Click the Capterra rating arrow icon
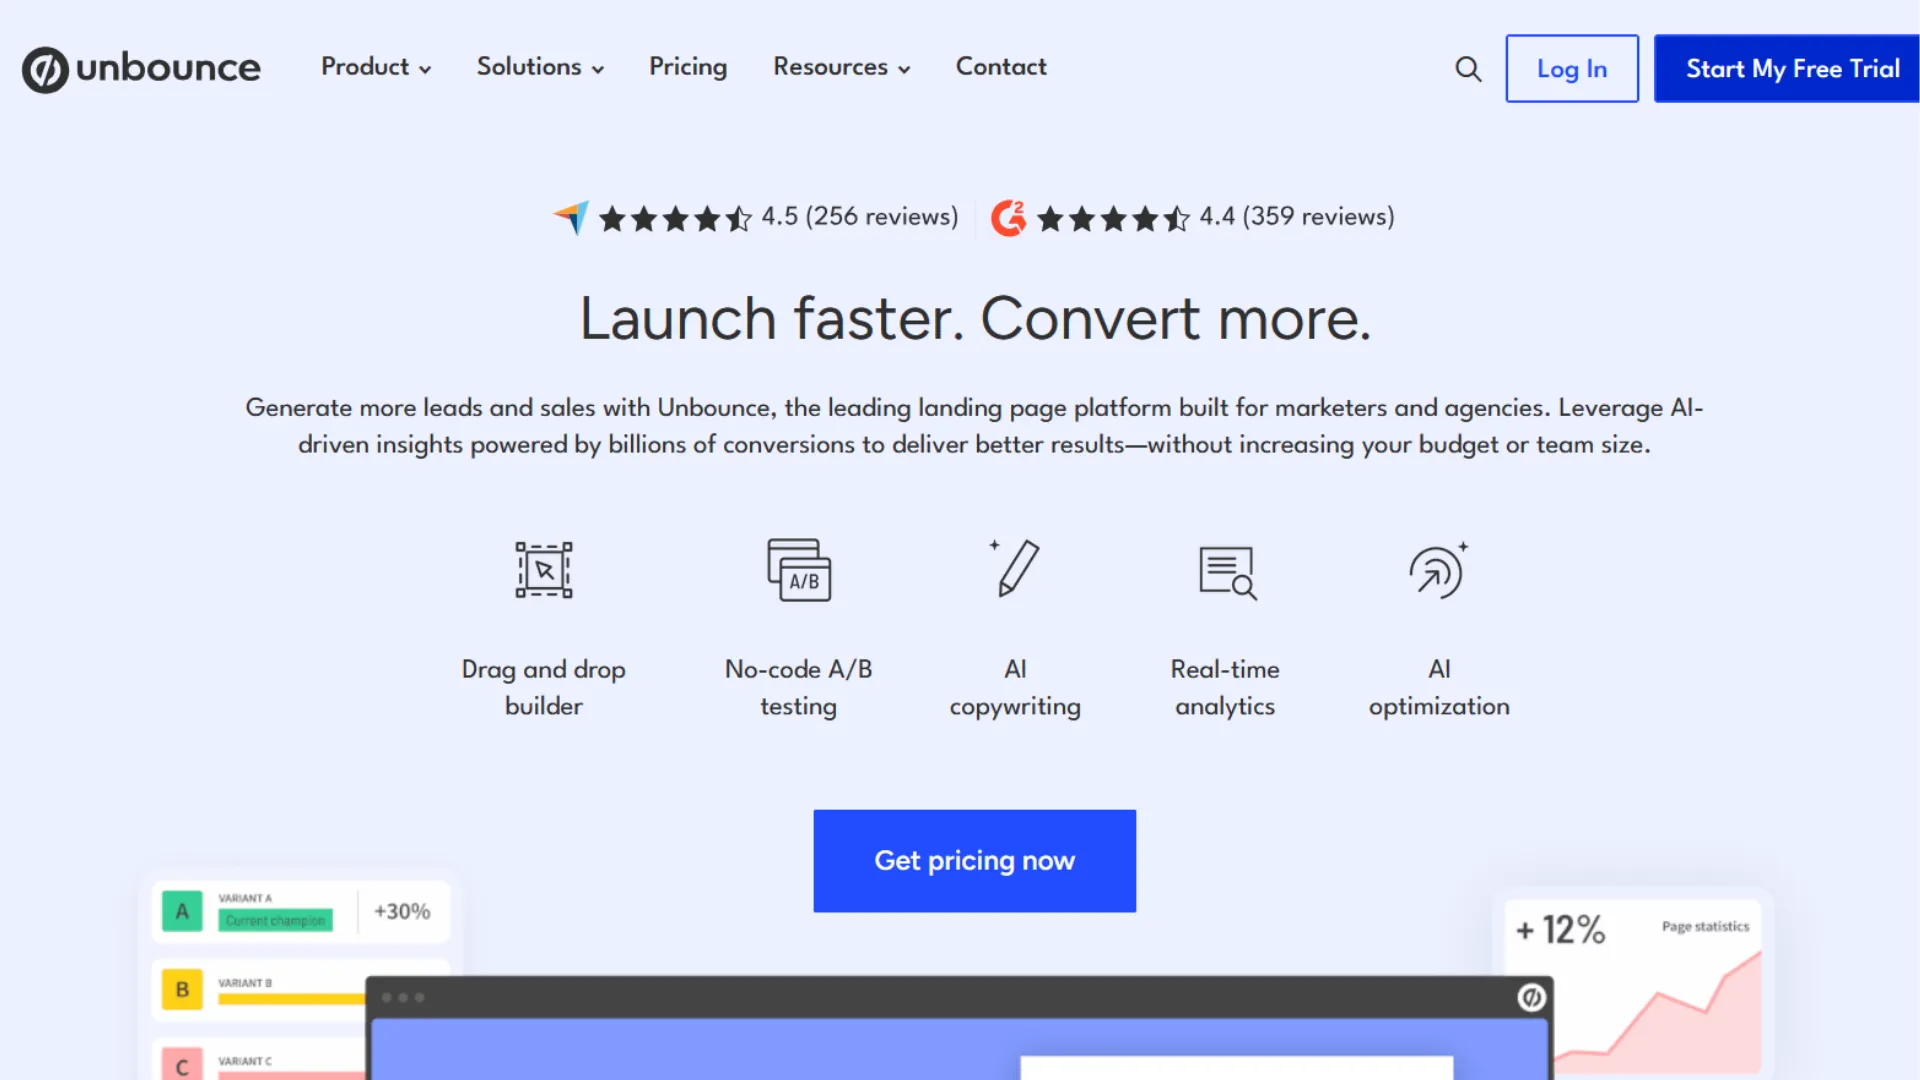This screenshot has width=1920, height=1080. coord(571,217)
